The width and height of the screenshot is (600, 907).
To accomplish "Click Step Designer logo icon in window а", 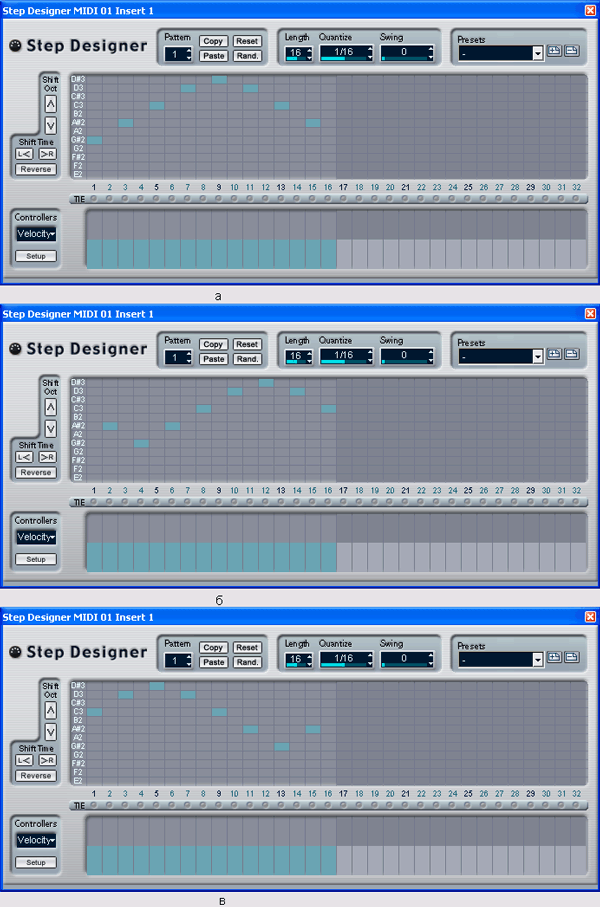I will [16, 46].
